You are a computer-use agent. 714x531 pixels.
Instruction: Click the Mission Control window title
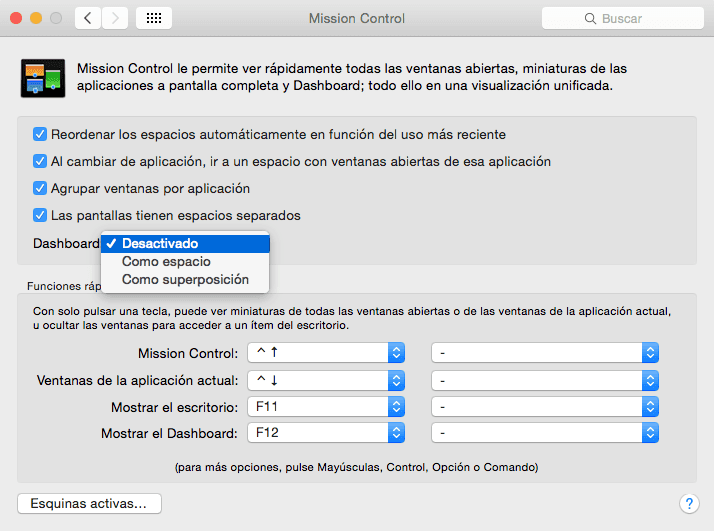pos(357,18)
